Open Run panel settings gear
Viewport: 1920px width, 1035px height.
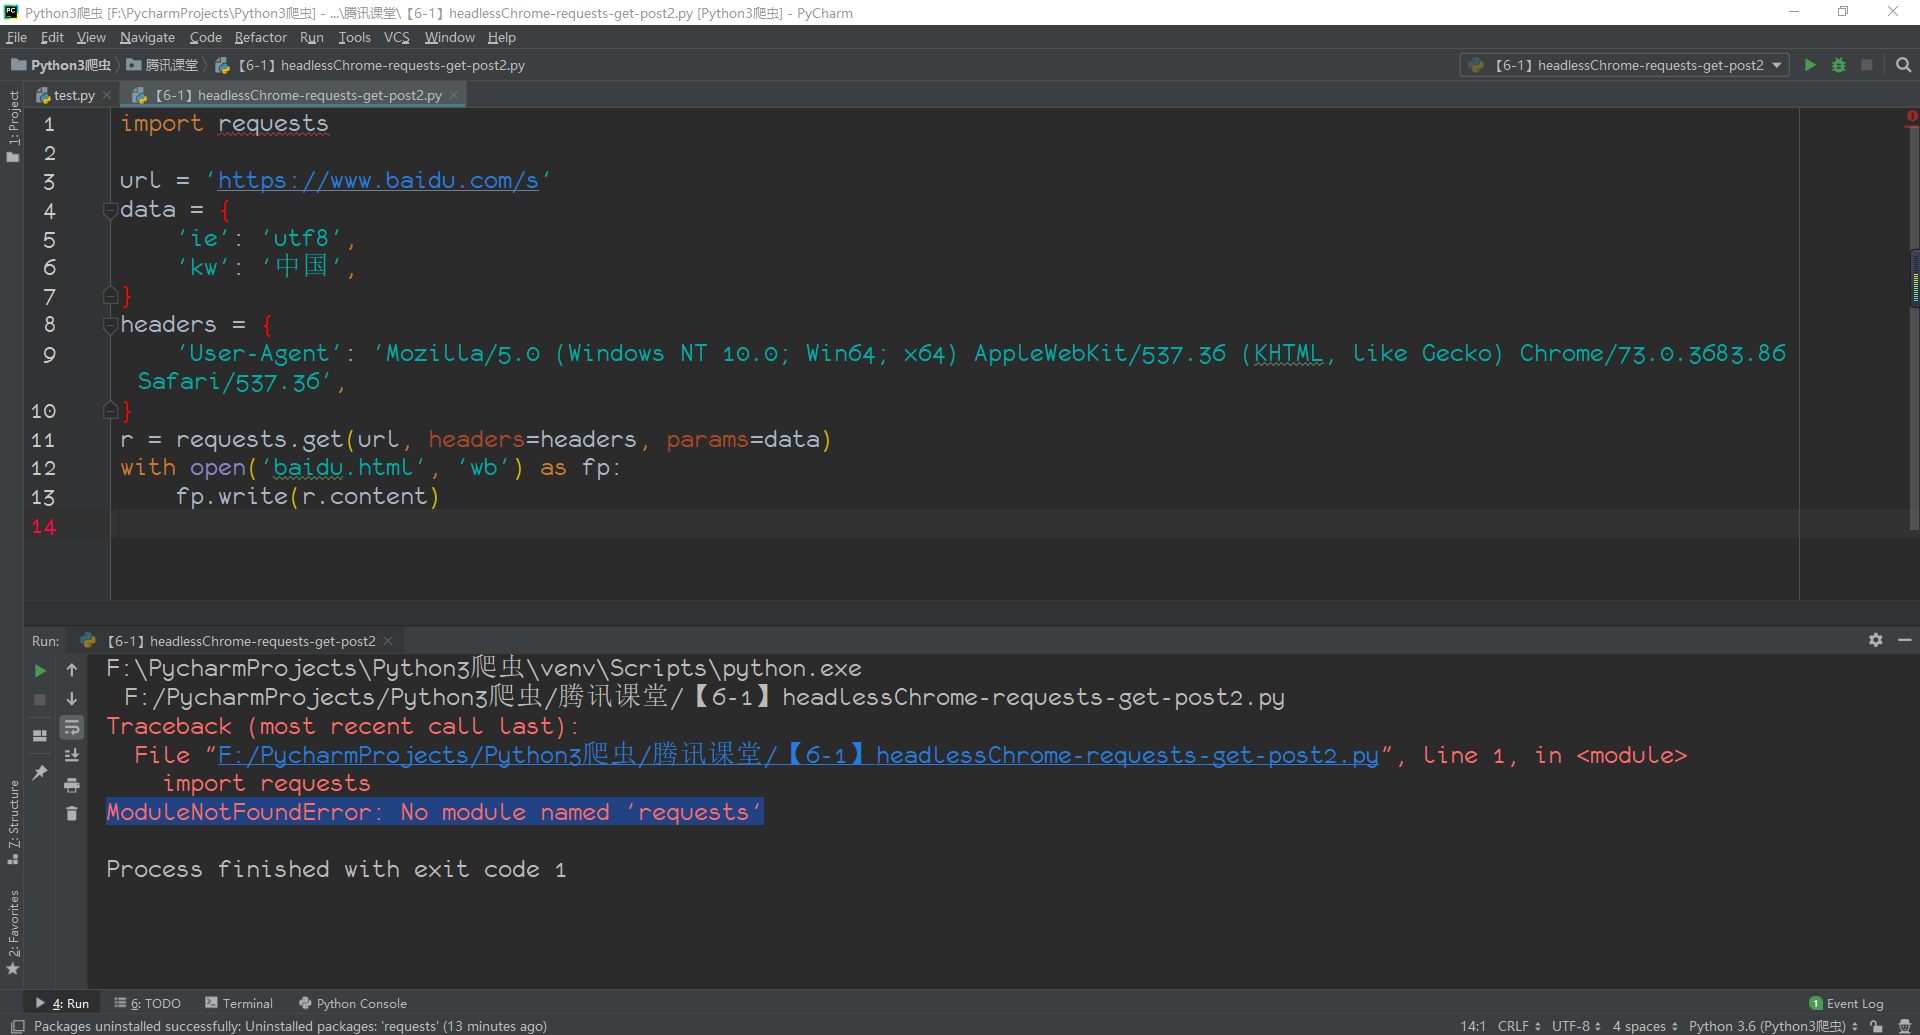coord(1876,640)
